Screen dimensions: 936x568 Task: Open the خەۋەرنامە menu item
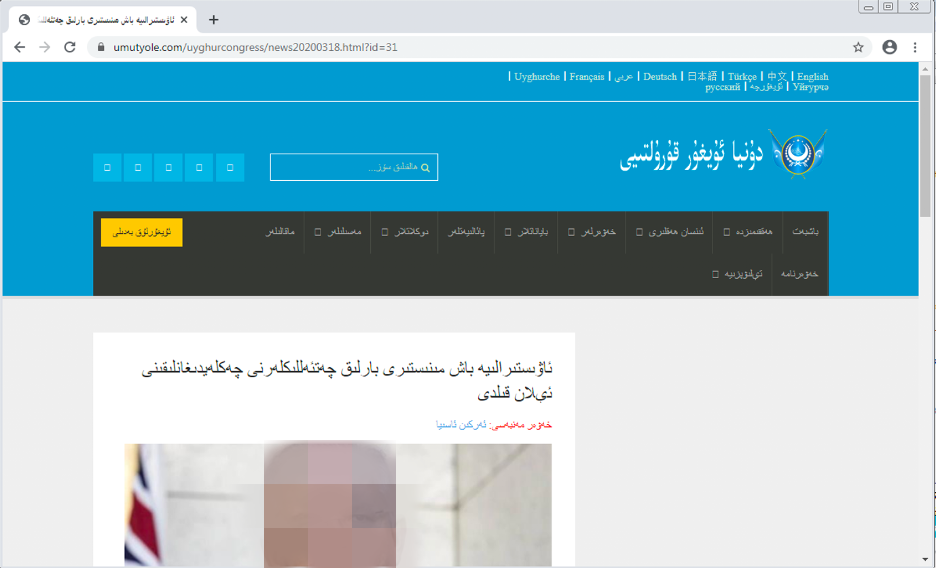coord(800,274)
